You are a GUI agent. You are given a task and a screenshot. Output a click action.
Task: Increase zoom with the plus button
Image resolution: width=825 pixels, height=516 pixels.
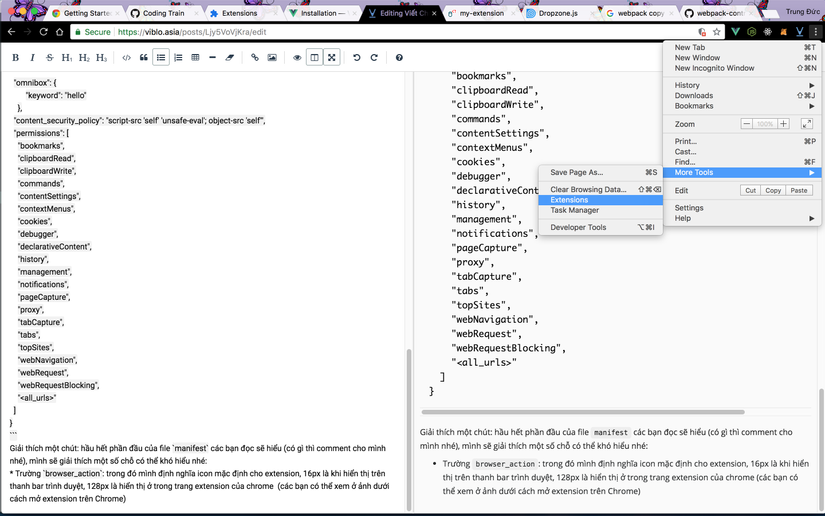[783, 124]
